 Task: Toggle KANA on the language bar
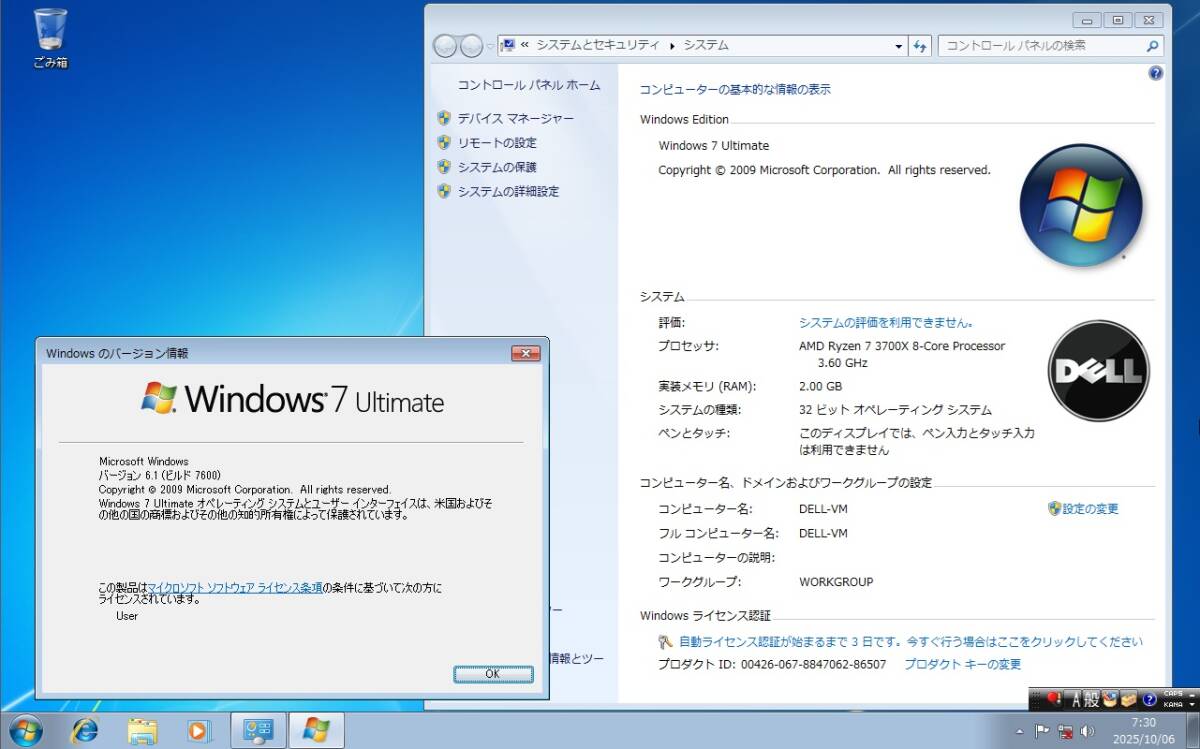pos(1173,704)
